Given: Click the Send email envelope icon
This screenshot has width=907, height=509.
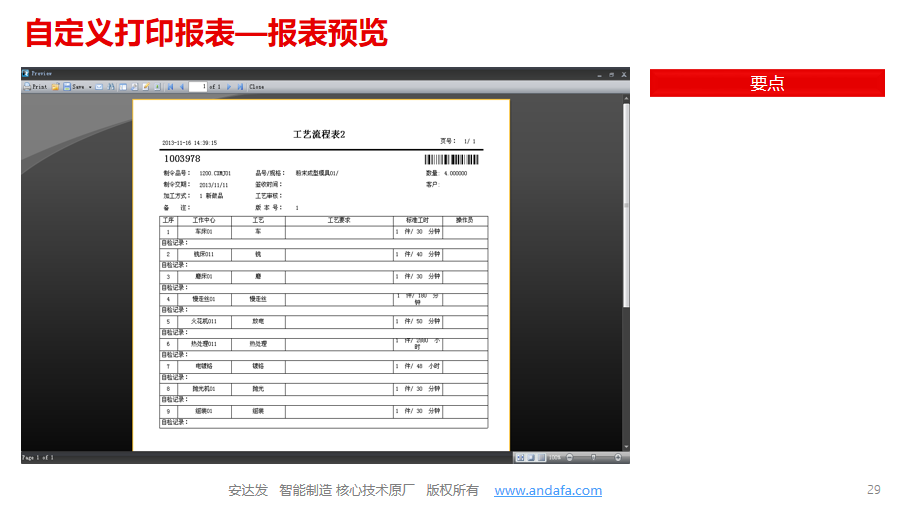Looking at the screenshot, I should [98, 87].
